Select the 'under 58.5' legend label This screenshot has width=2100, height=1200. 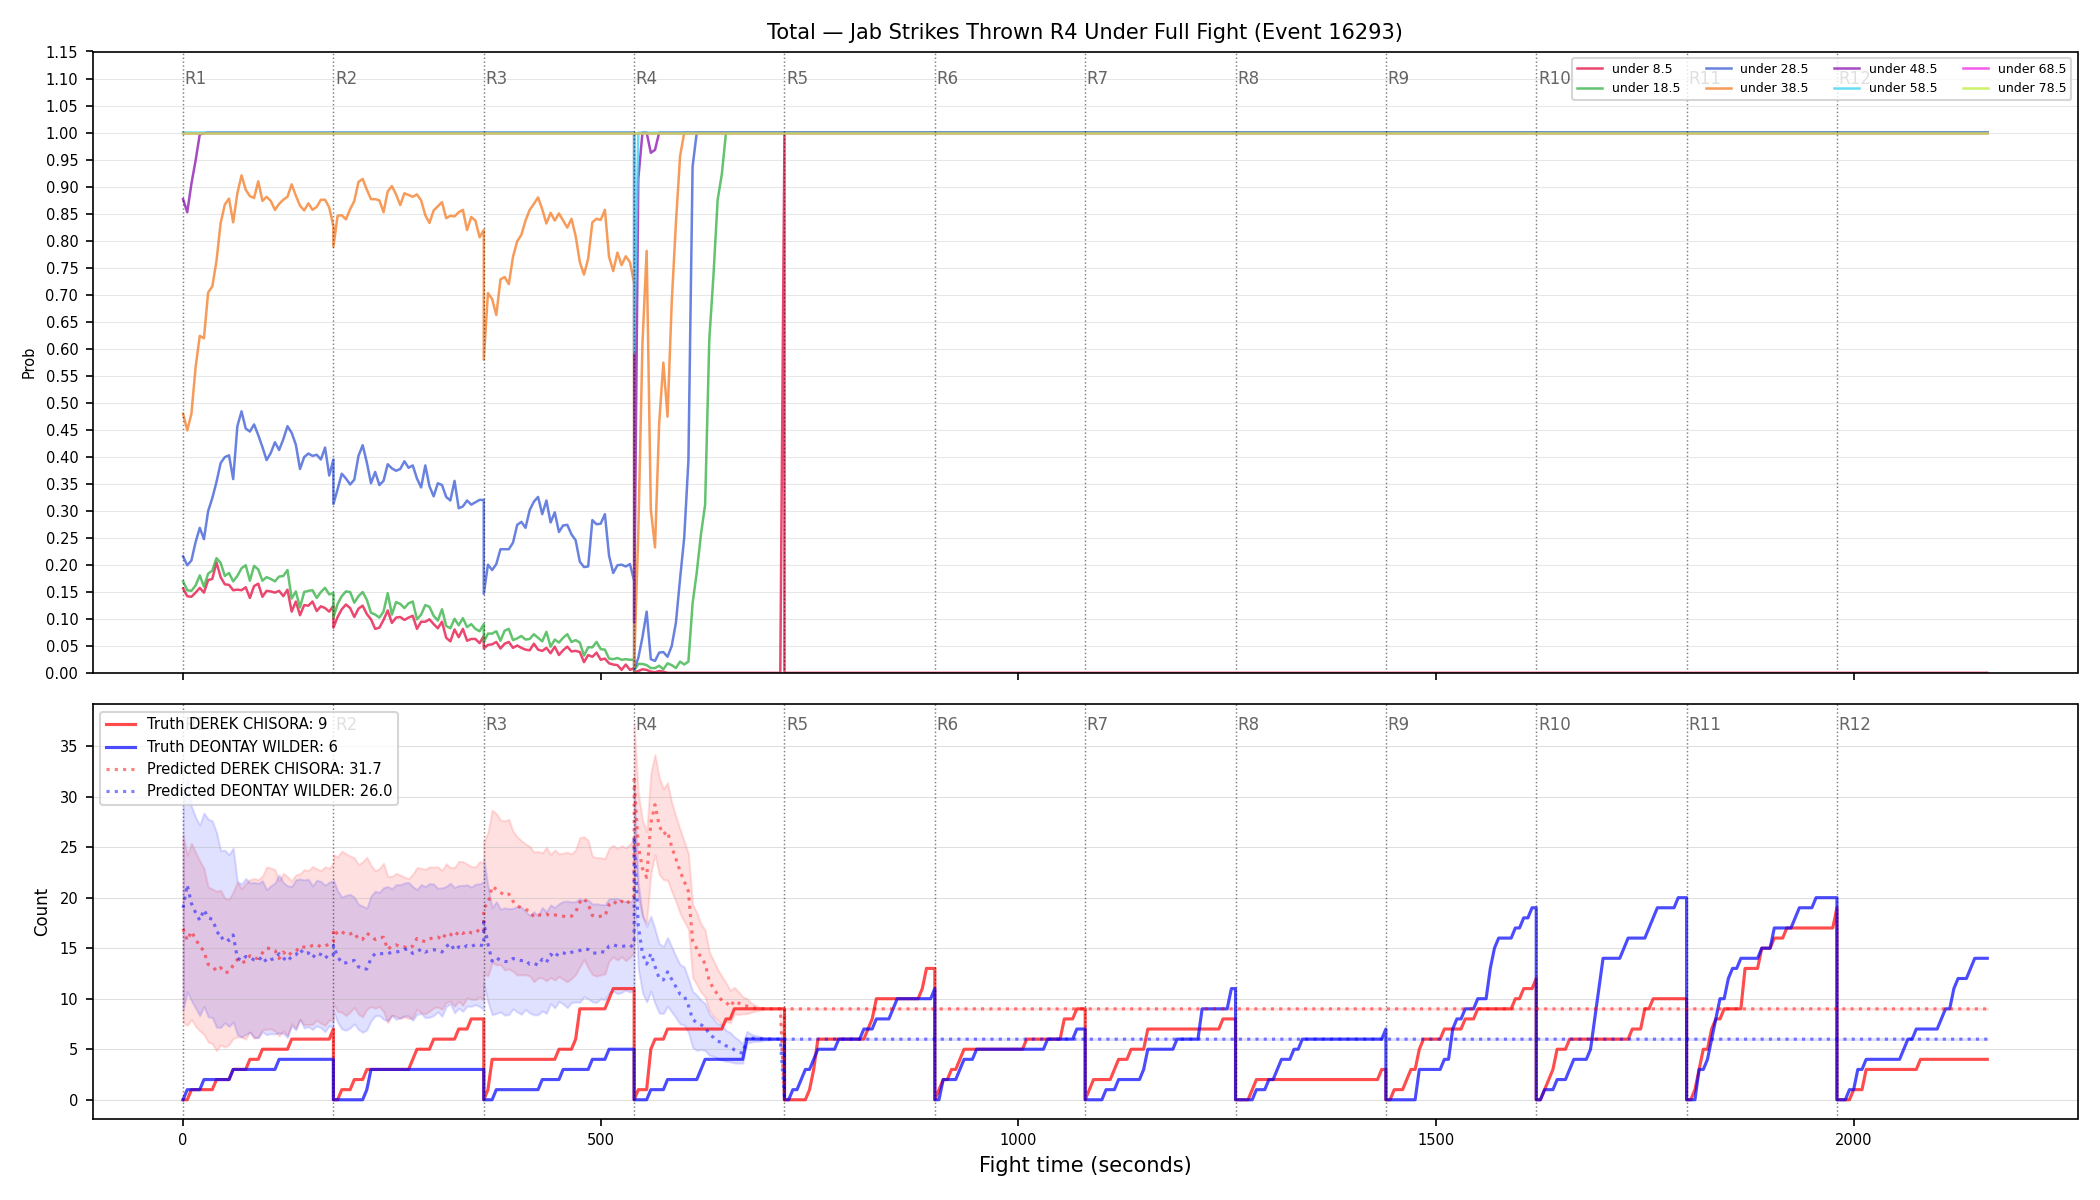pyautogui.click(x=1902, y=88)
